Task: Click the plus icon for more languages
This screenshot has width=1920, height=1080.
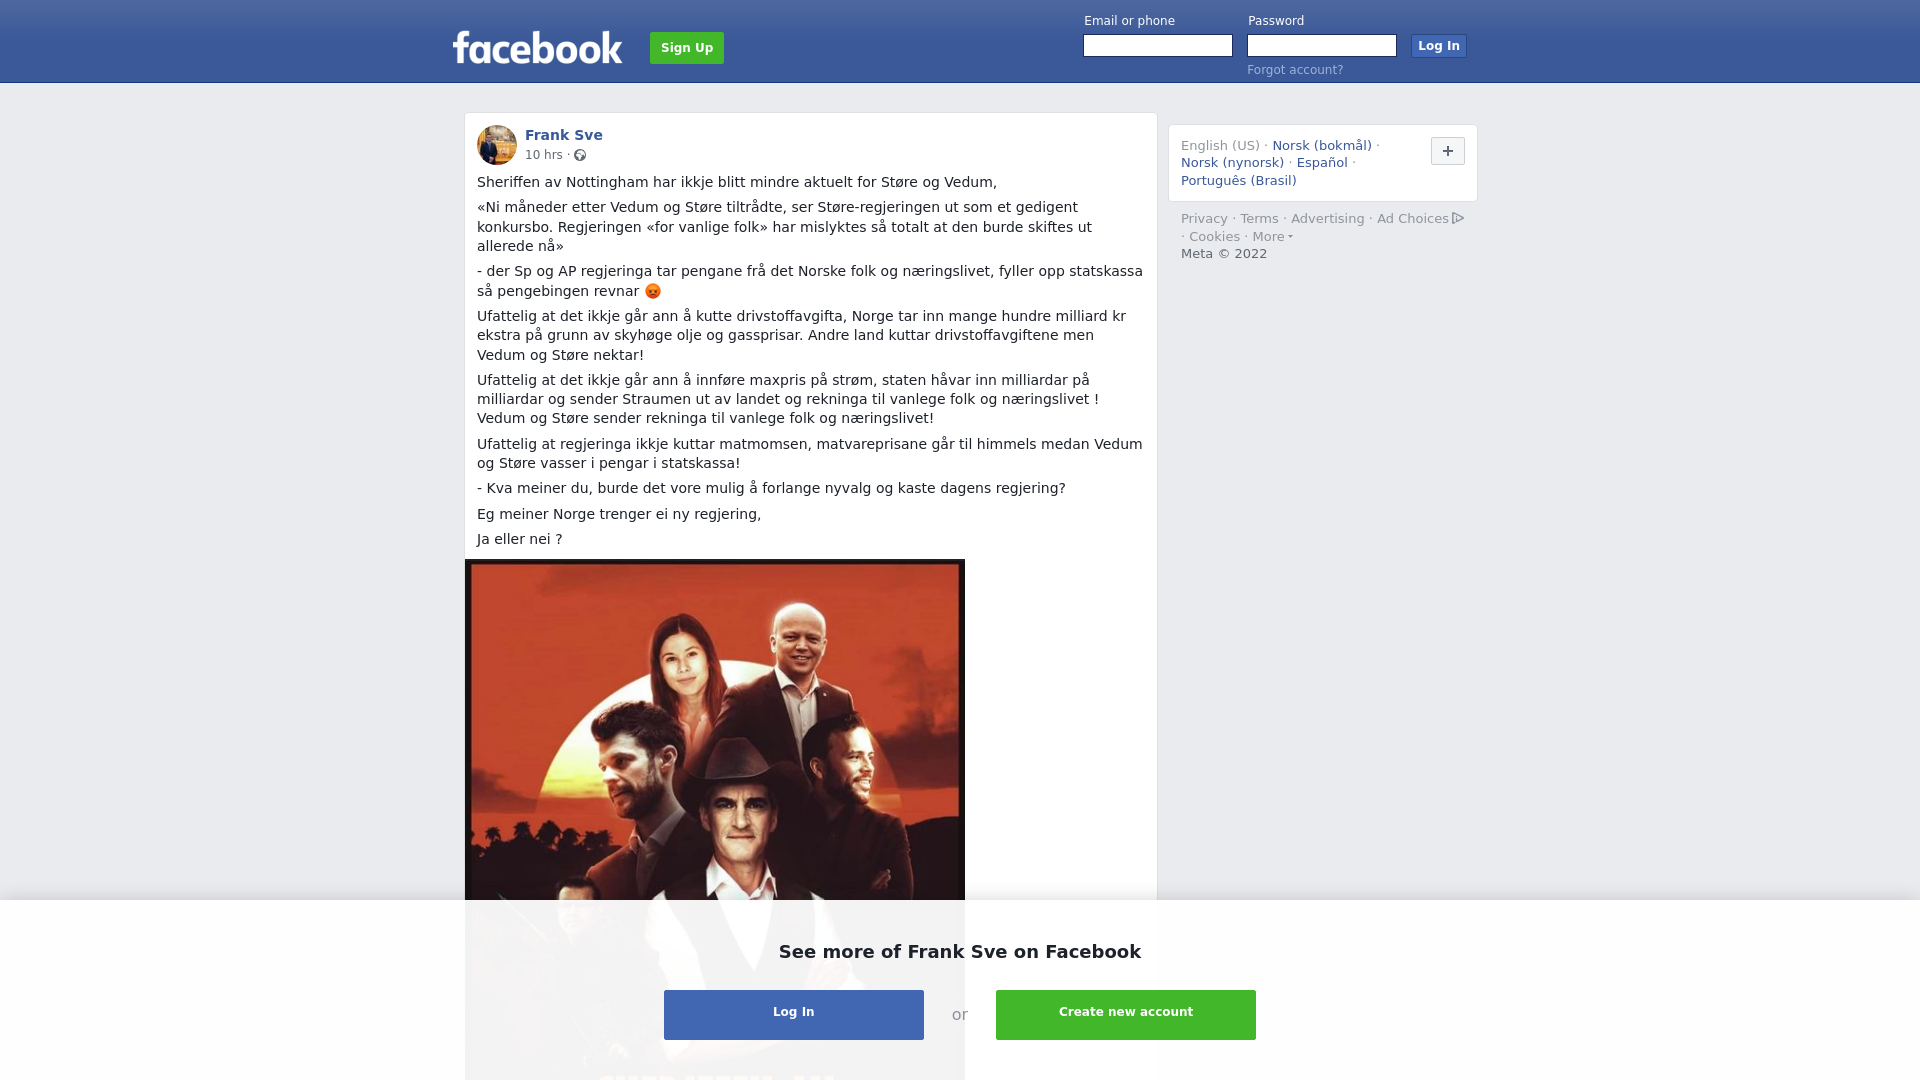Action: (x=1448, y=151)
